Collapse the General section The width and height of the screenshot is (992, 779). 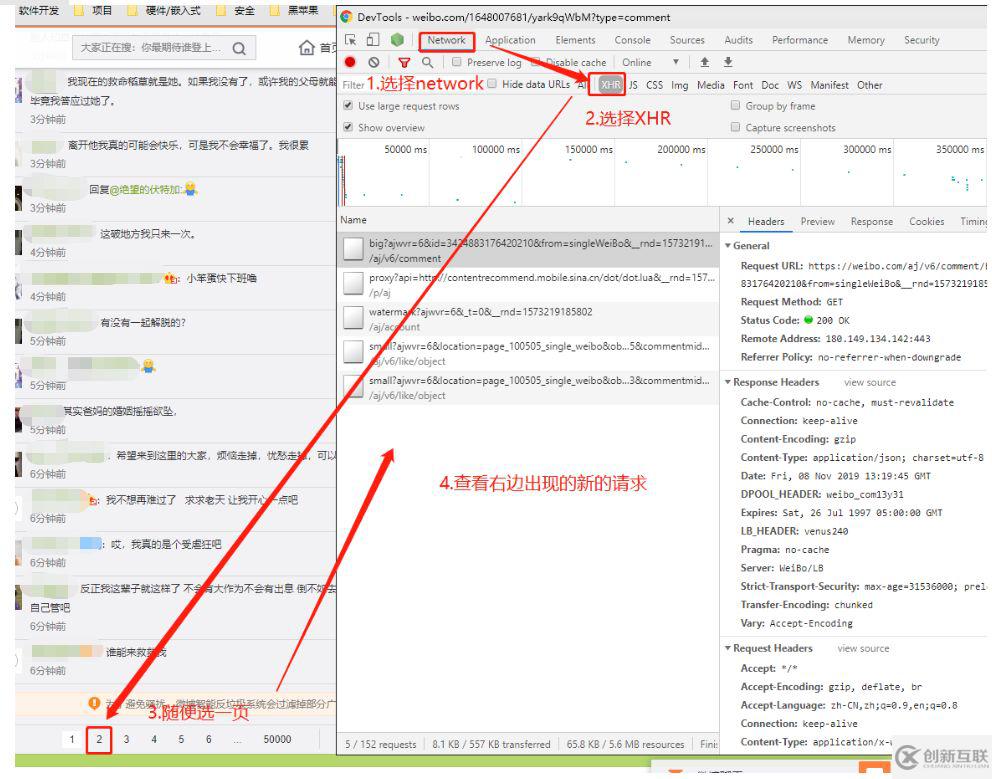click(727, 245)
